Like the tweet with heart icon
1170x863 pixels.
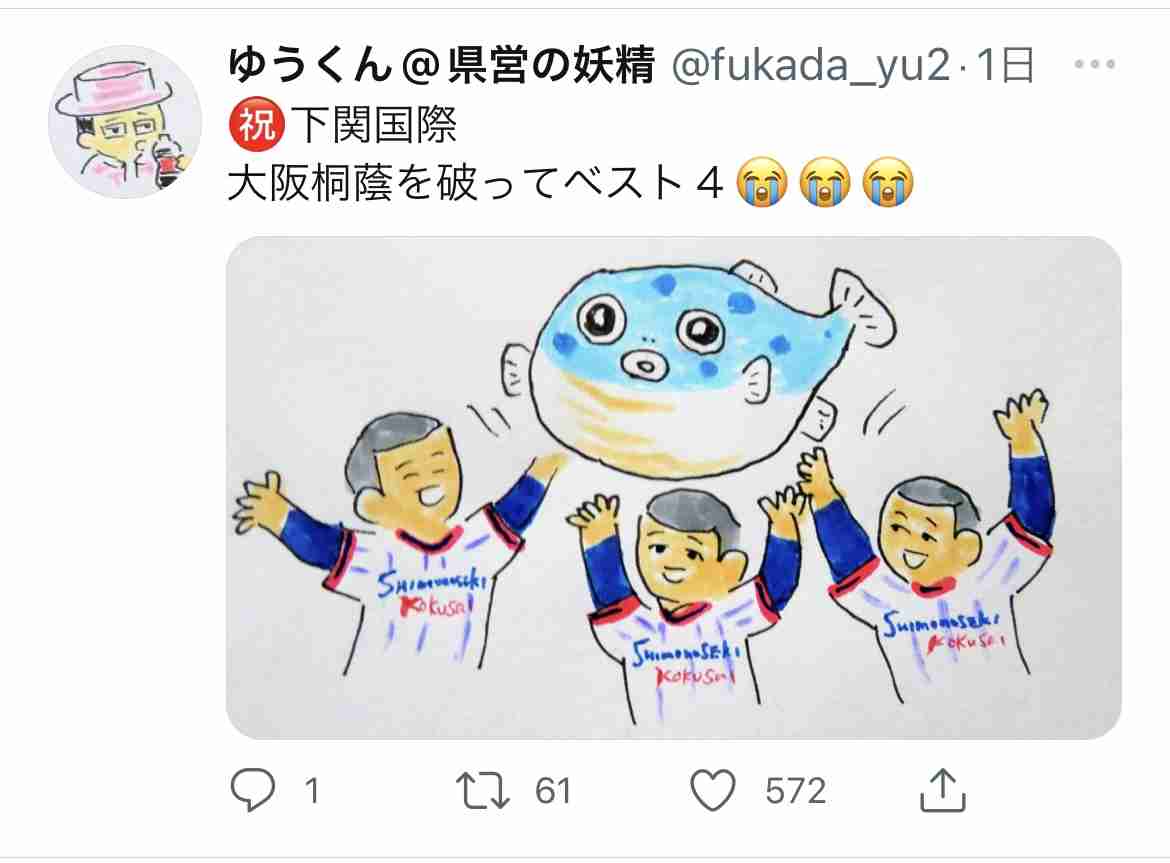(x=713, y=790)
